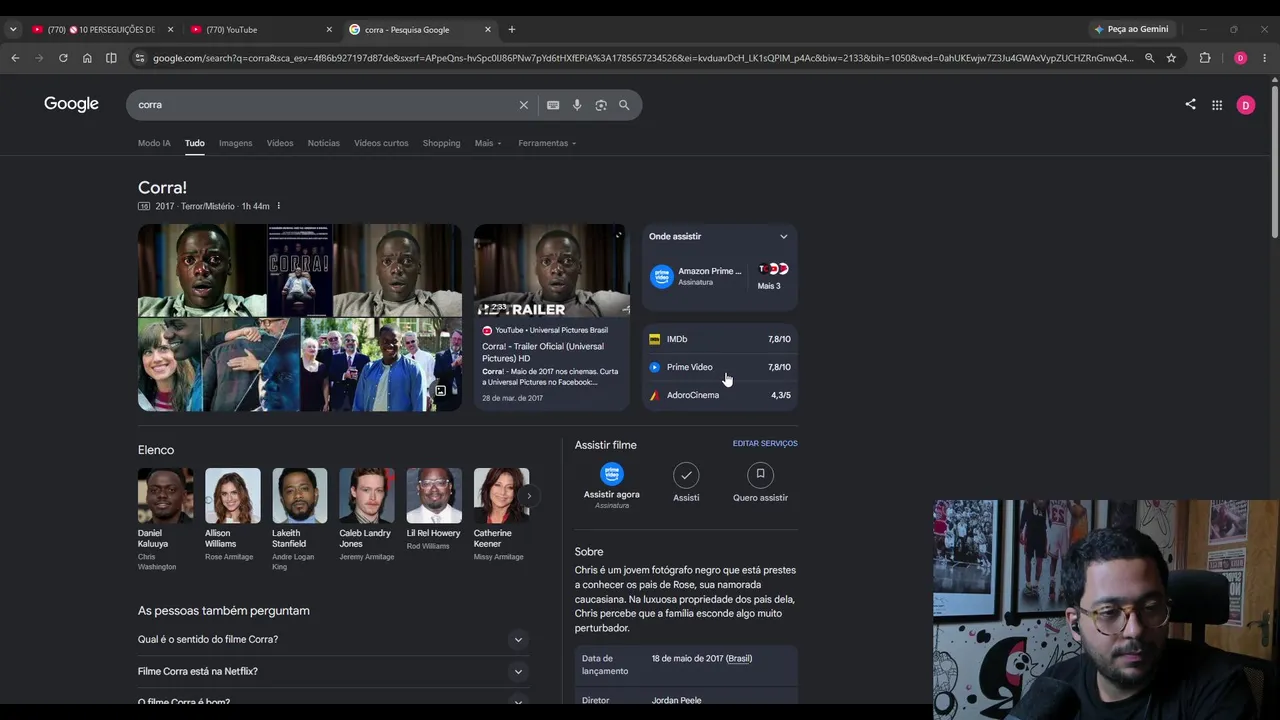Image resolution: width=1280 pixels, height=720 pixels.
Task: Share the search results via share icon
Action: [x=1190, y=104]
